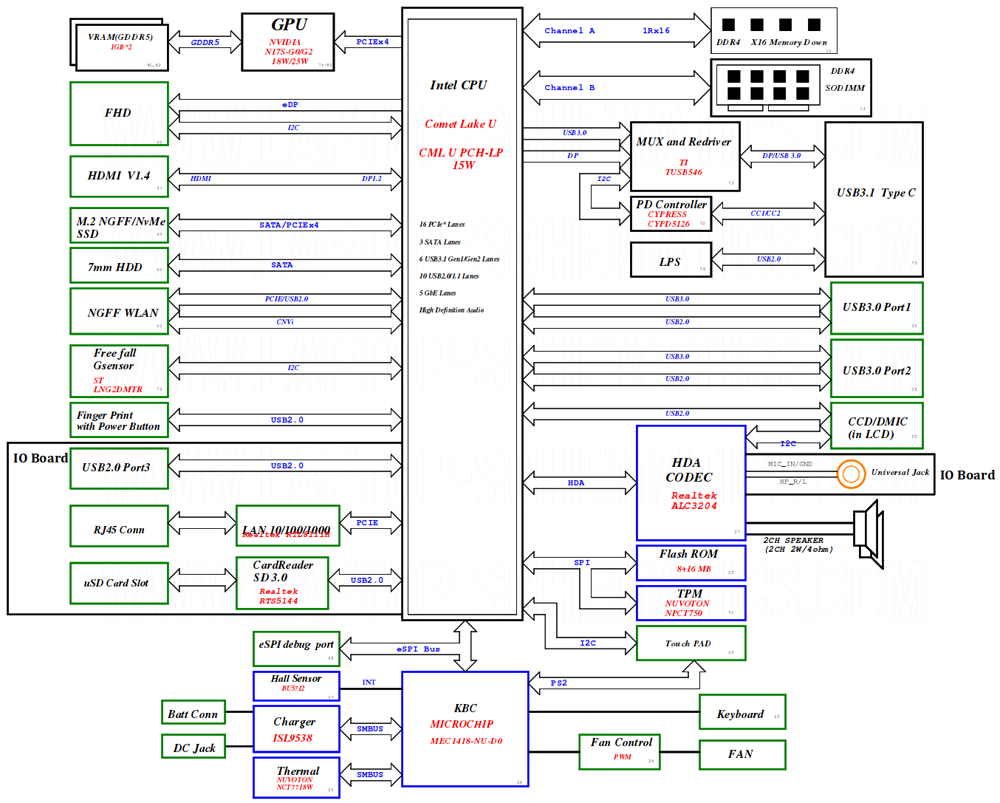Select the CCD/DMIC (in LCD) block

(x=877, y=425)
